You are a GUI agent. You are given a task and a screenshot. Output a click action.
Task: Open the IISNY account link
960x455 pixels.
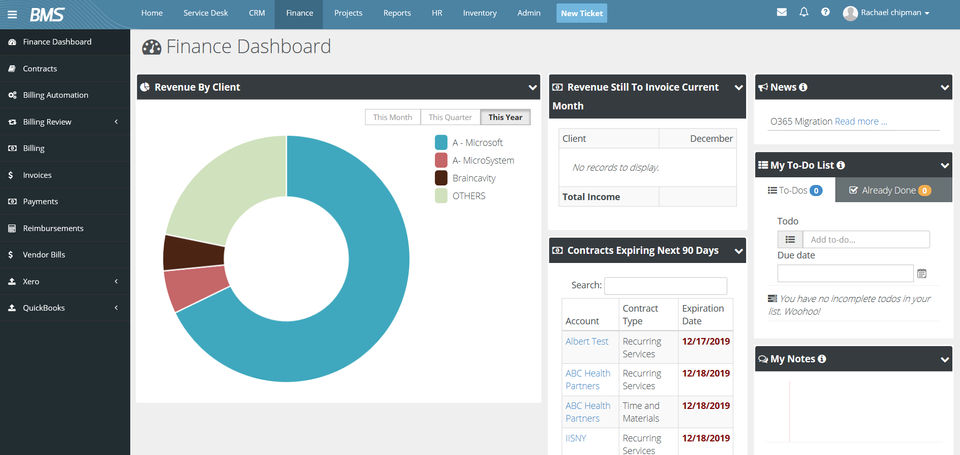click(x=576, y=438)
